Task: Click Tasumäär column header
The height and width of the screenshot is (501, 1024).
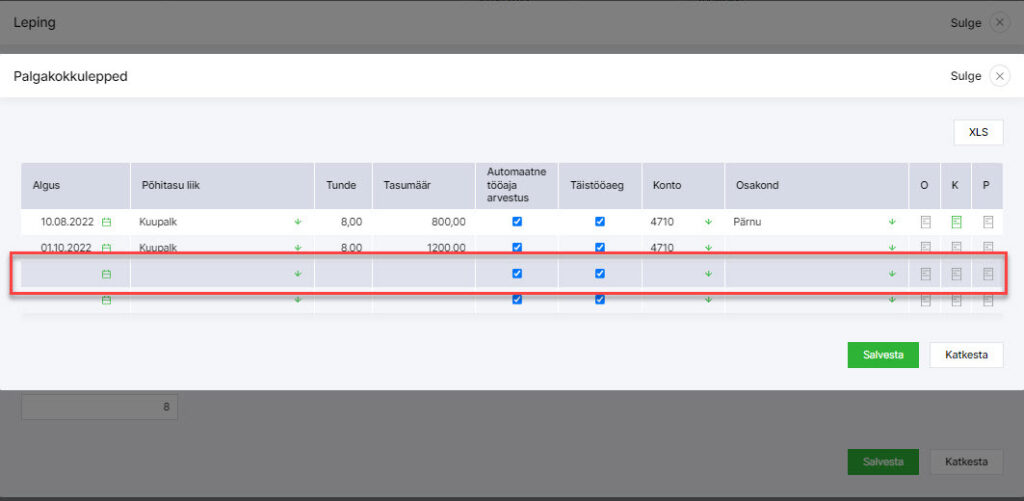Action: (406, 186)
